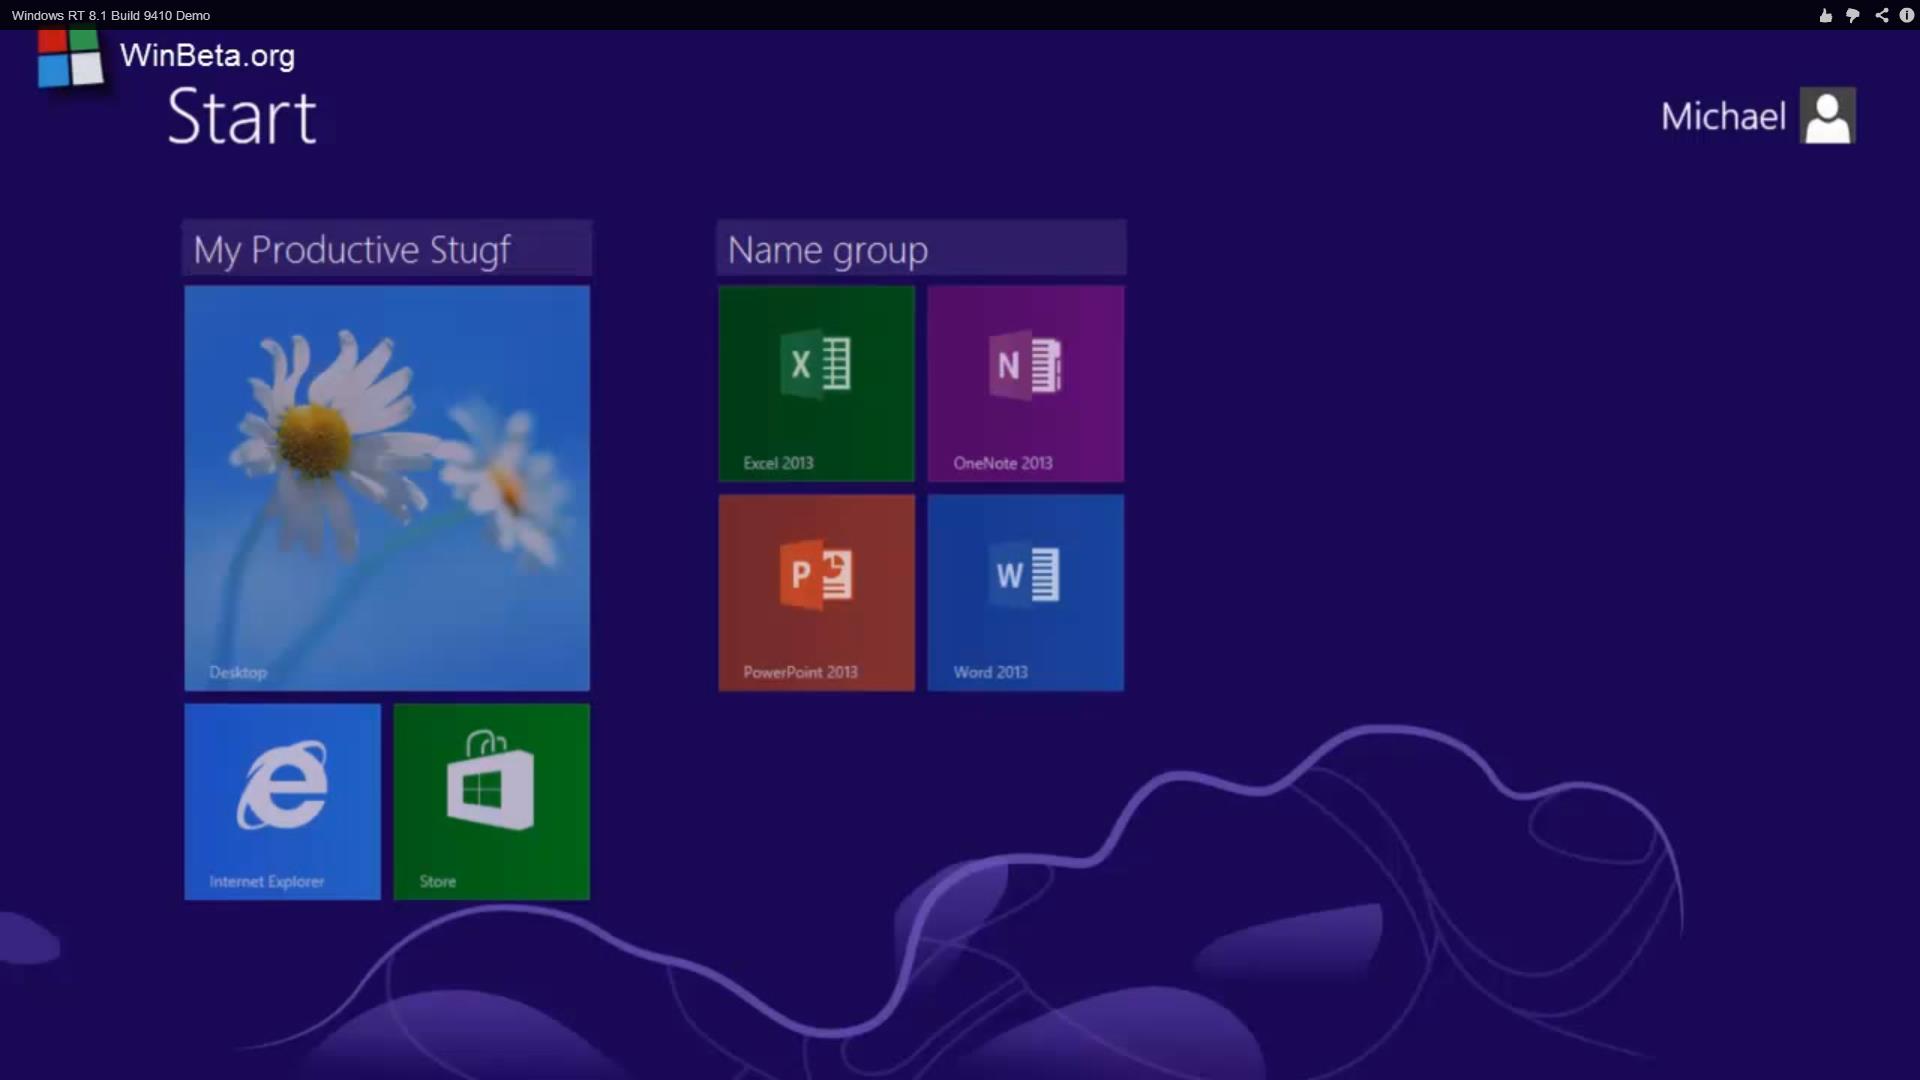Open the OneNote 2013 tile
This screenshot has height=1080, width=1920.
1025,384
